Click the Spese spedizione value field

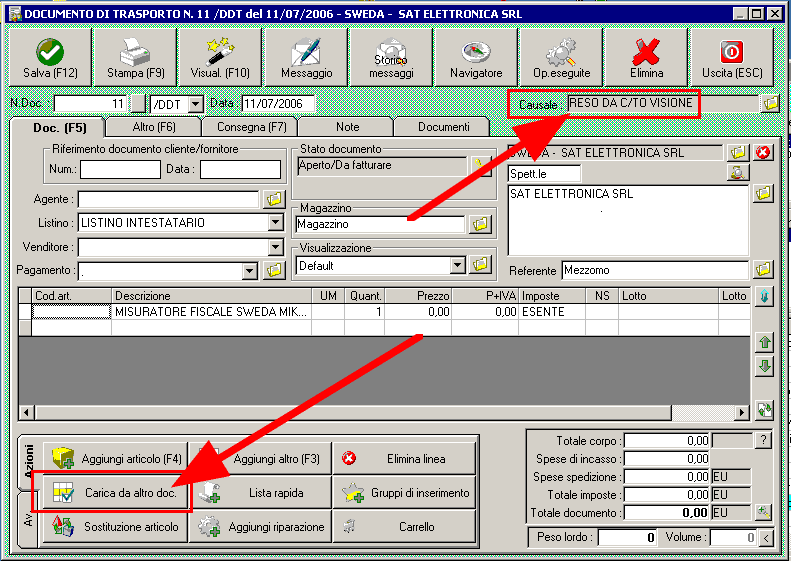click(667, 477)
